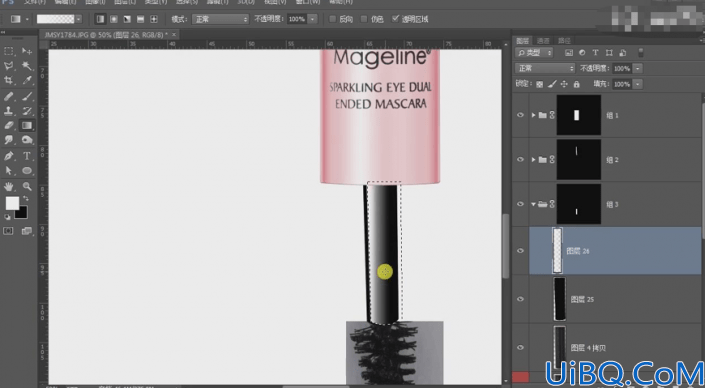Filter layers by adjustment layers icon
Image resolution: width=705 pixels, height=388 pixels.
pos(582,53)
